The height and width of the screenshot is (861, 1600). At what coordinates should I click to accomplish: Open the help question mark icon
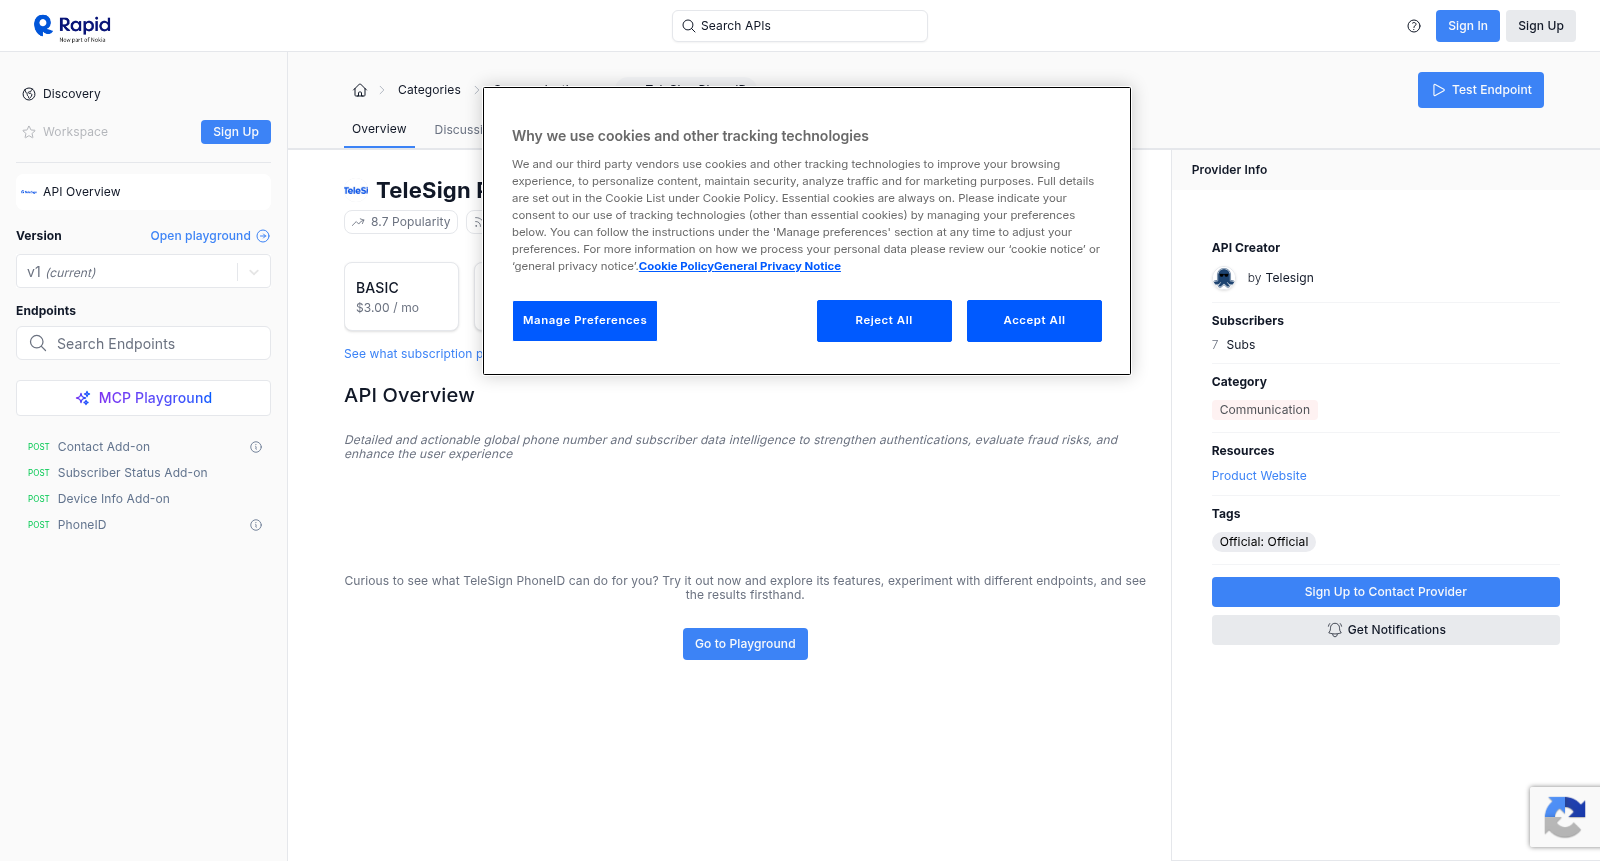tap(1414, 26)
